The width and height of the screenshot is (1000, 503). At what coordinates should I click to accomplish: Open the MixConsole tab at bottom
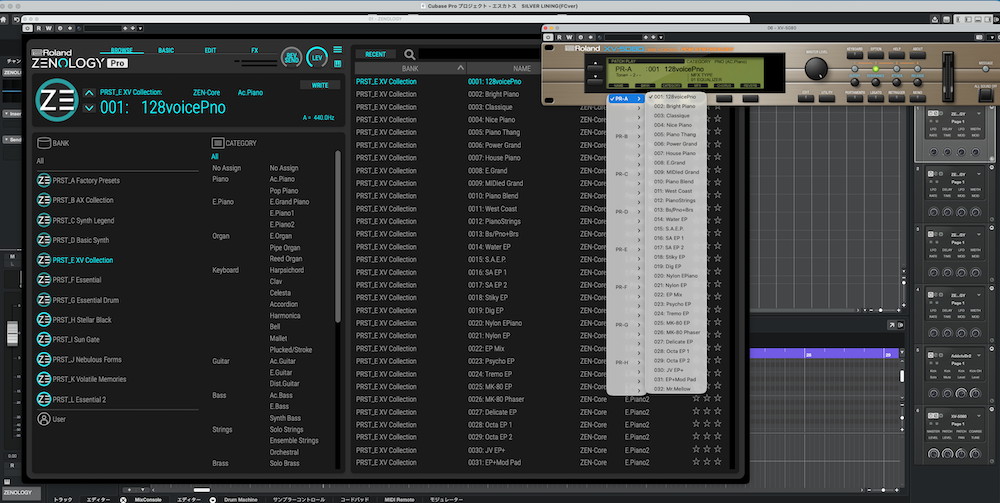148,500
